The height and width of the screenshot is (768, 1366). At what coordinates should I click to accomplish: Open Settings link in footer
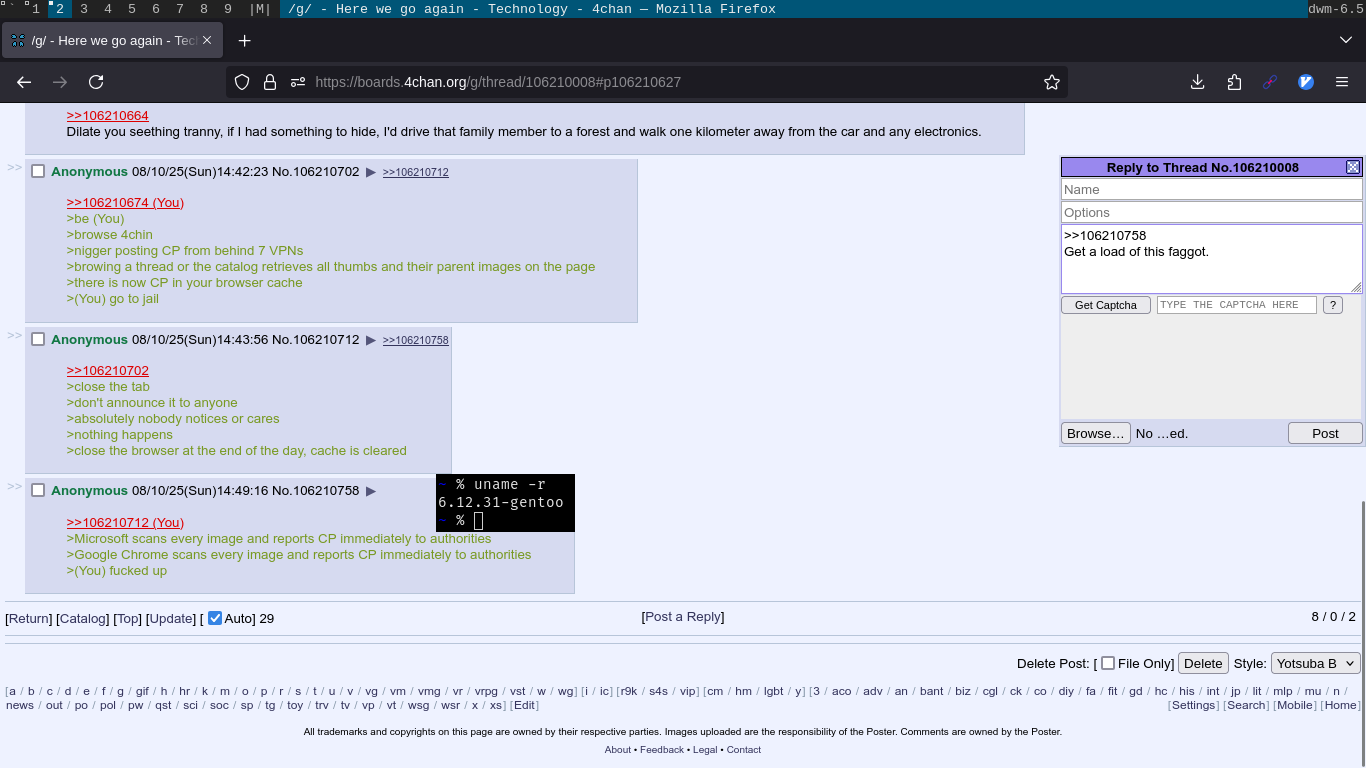pyautogui.click(x=1193, y=705)
